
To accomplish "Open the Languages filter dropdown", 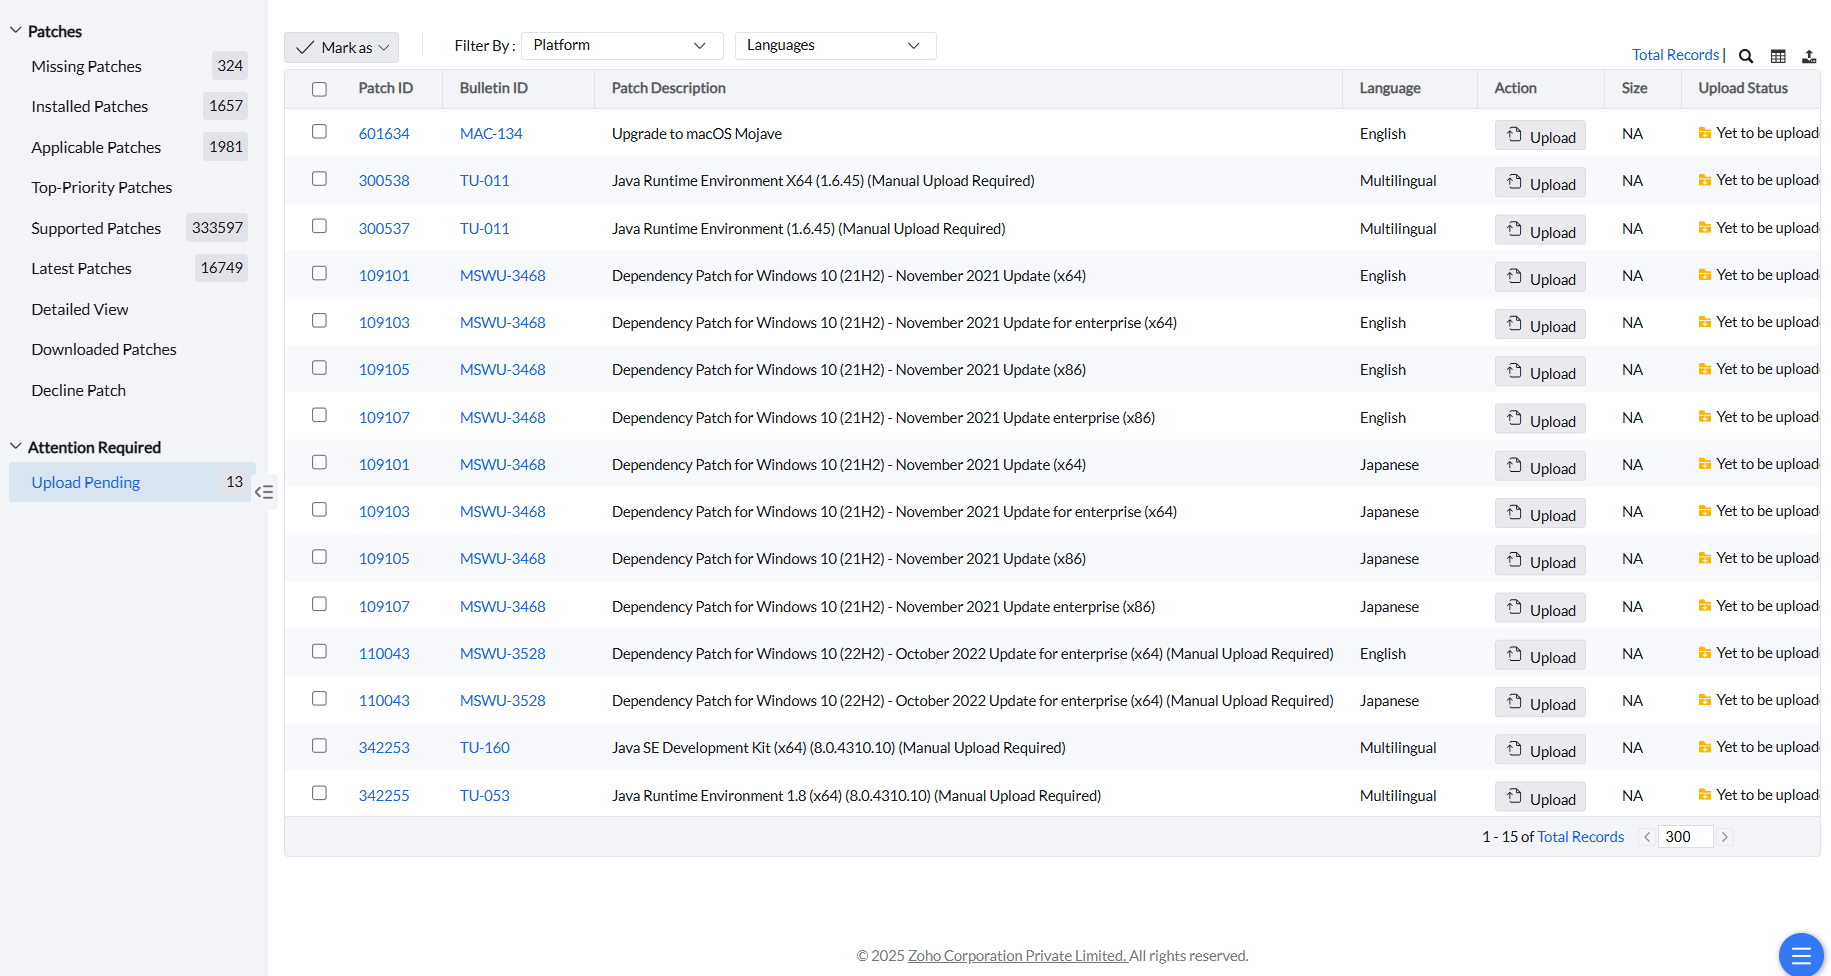I will click(834, 46).
